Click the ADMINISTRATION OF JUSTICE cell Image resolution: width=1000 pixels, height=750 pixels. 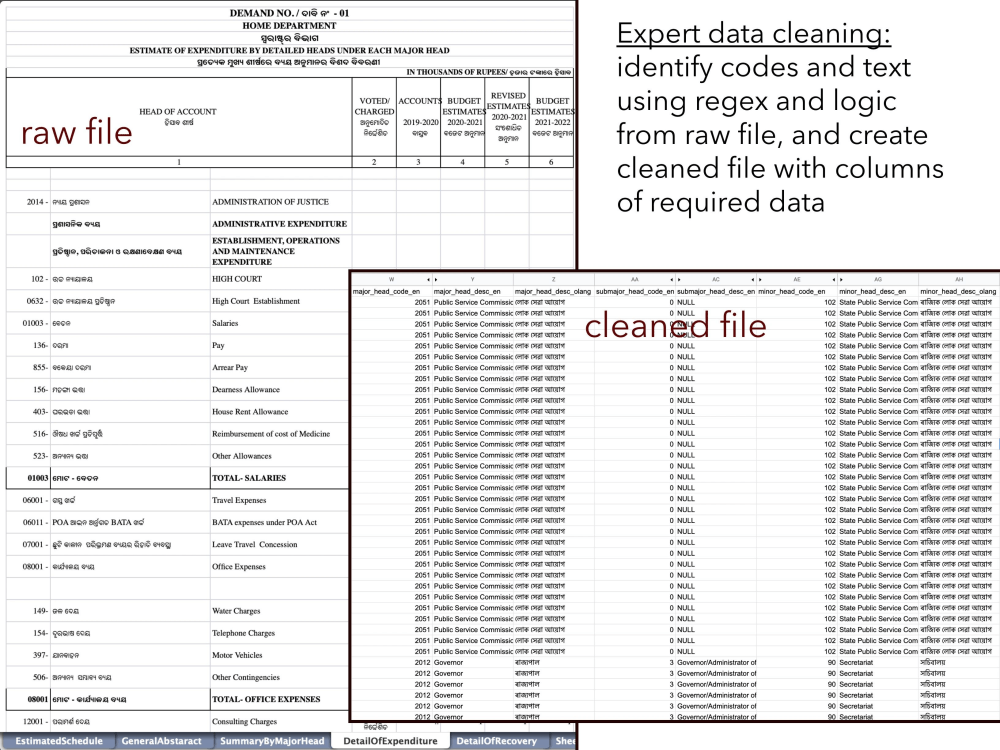click(x=281, y=202)
